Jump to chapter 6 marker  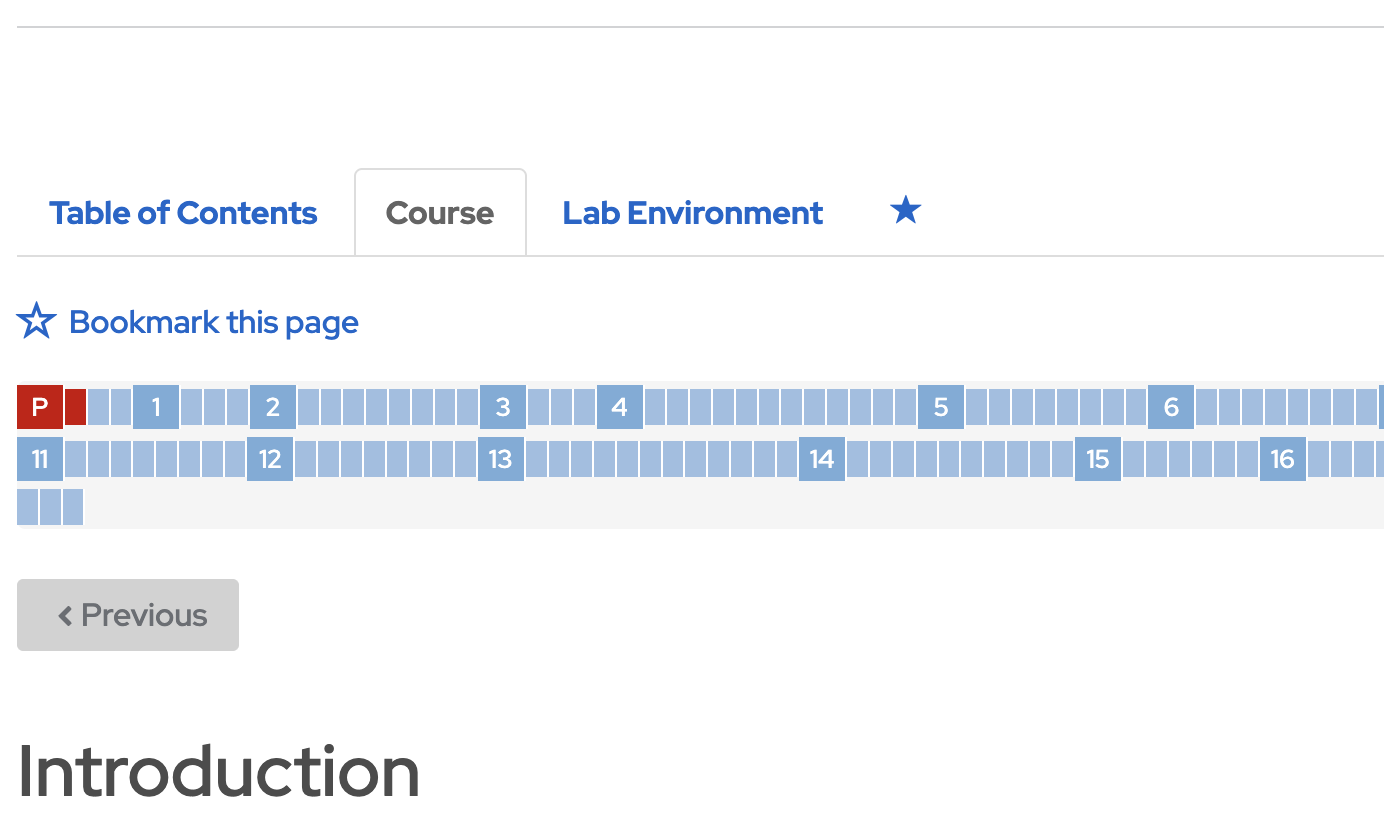[x=1171, y=407]
